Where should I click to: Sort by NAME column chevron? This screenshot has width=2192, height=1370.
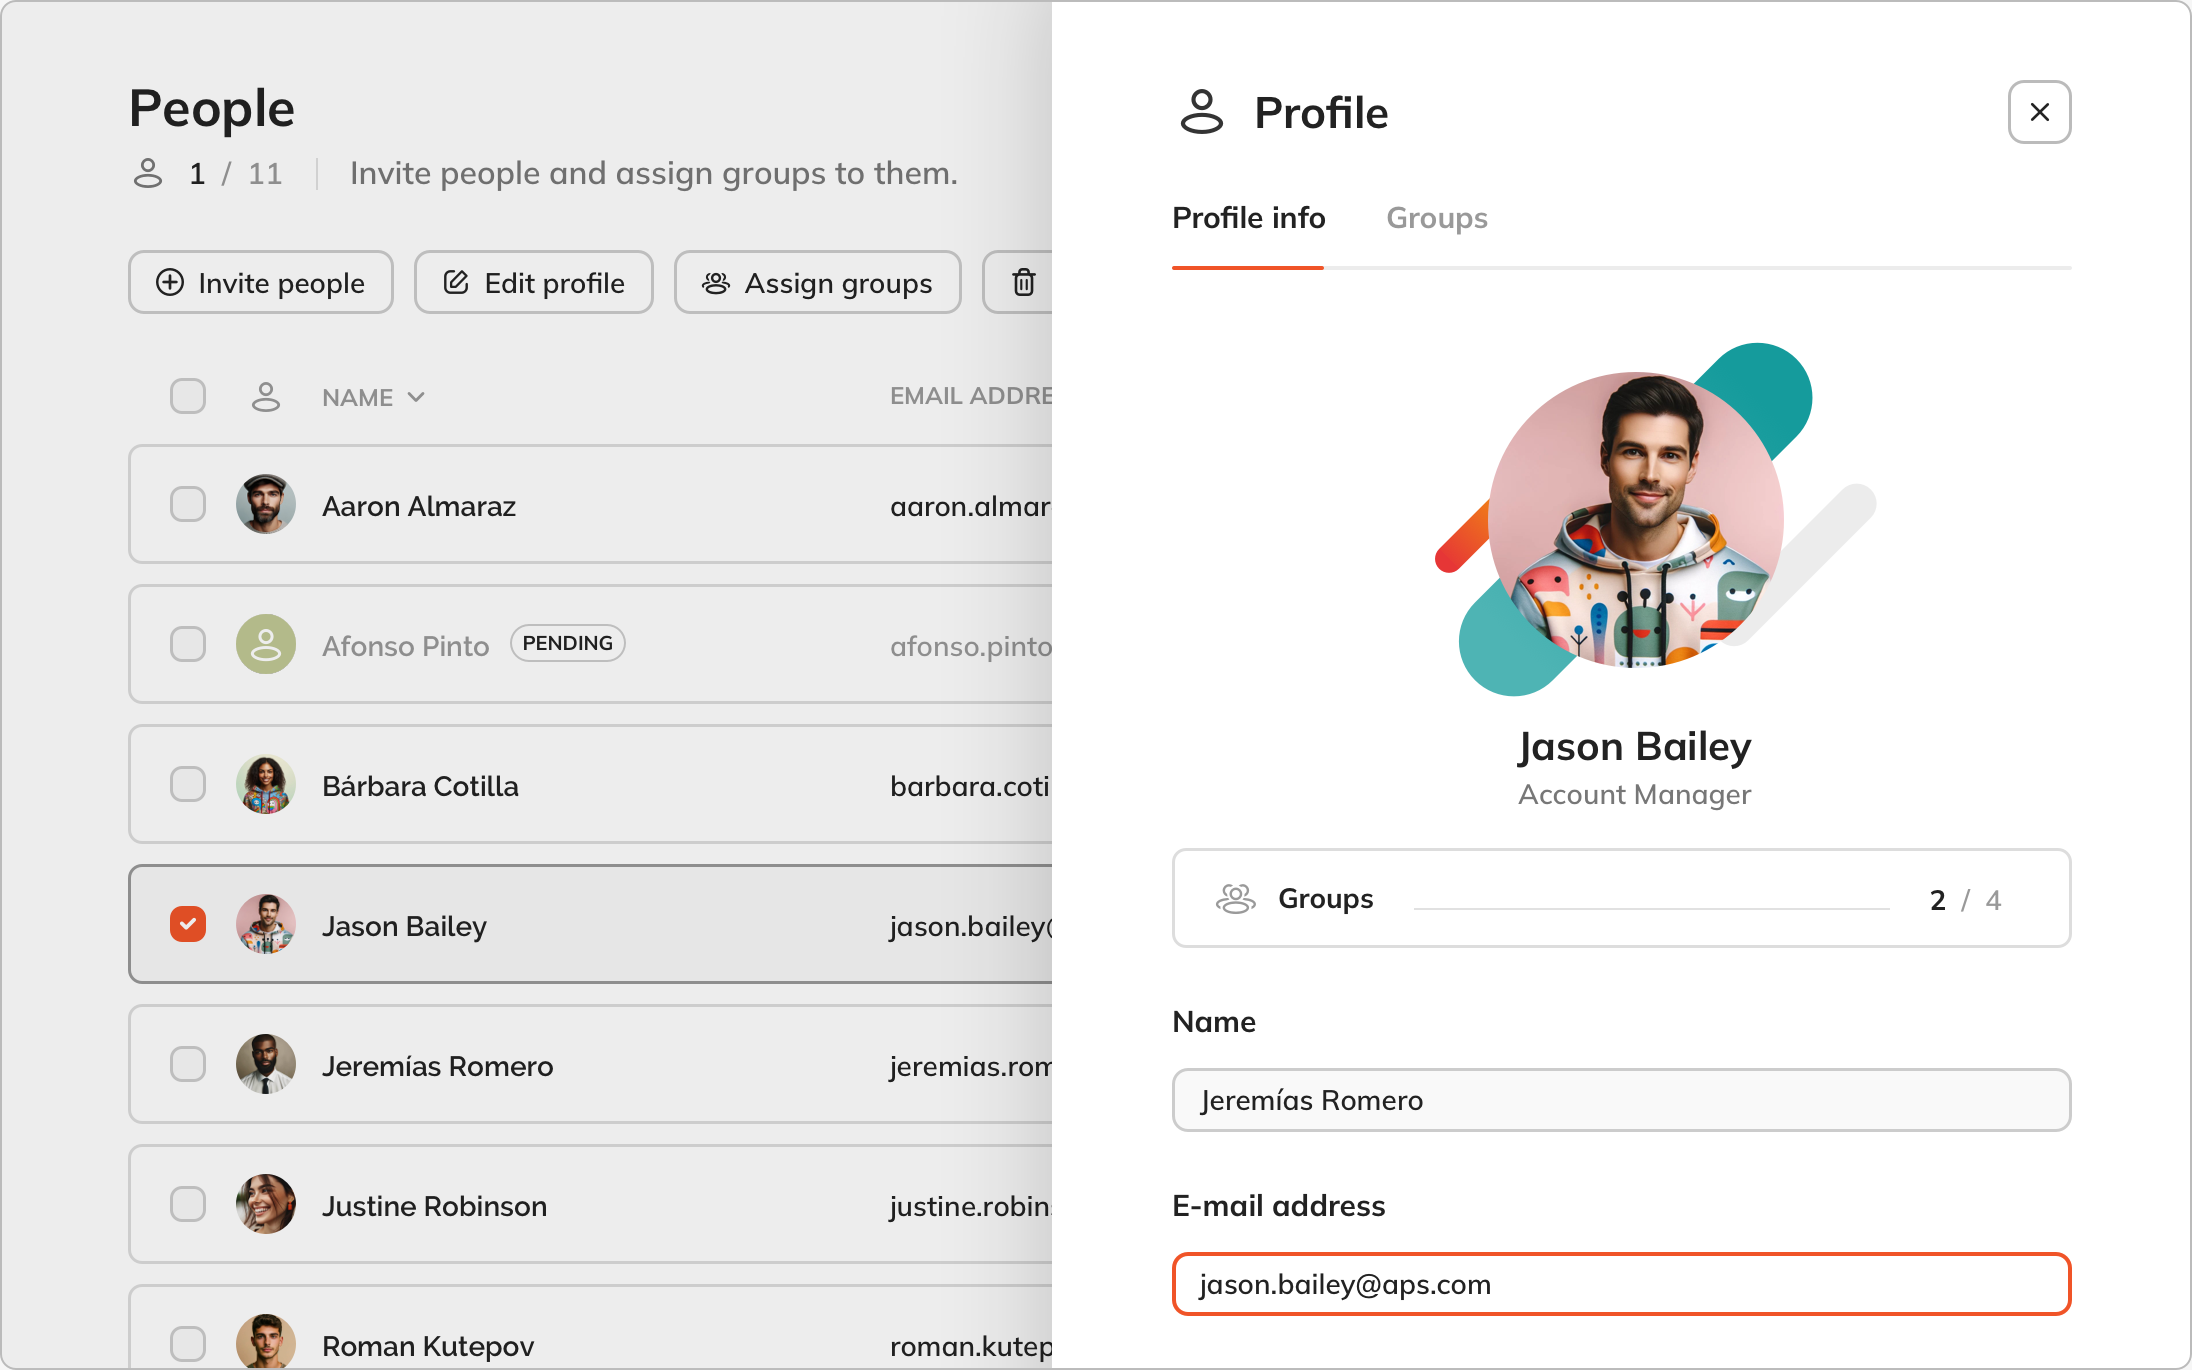[x=416, y=398]
